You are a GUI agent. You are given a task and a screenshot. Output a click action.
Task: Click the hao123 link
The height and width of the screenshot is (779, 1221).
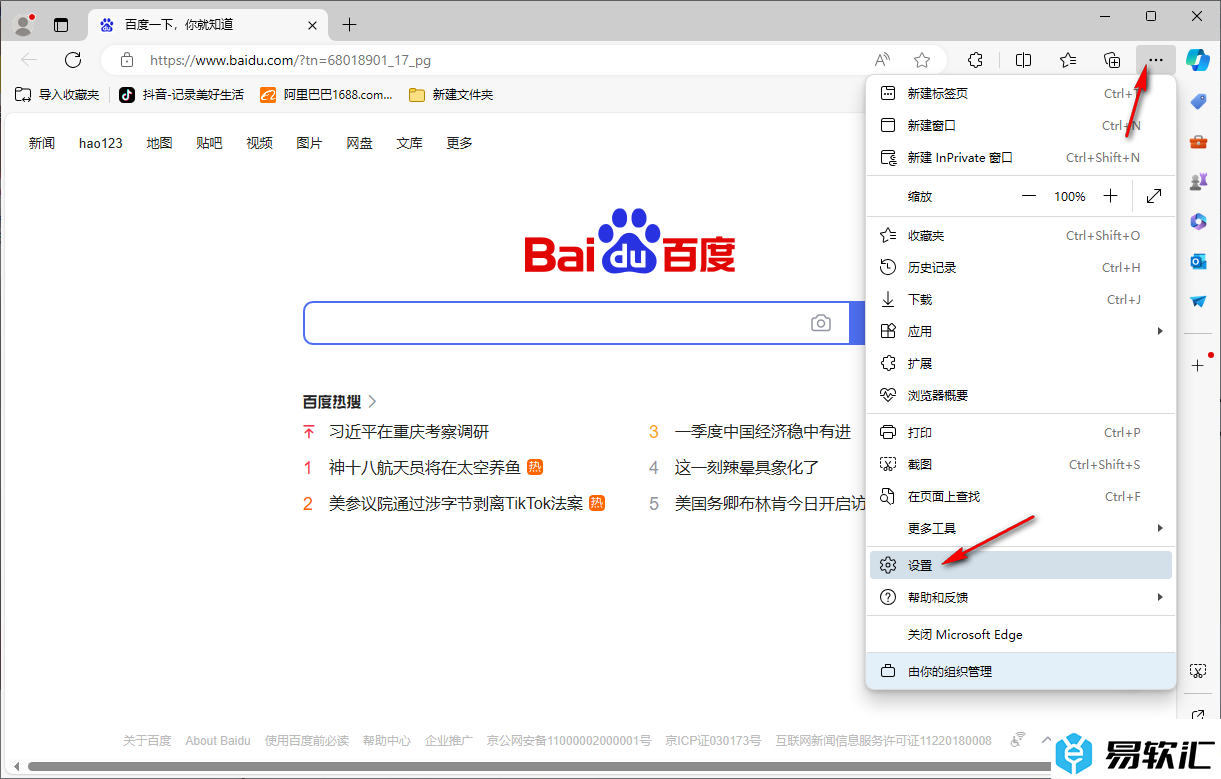(101, 143)
